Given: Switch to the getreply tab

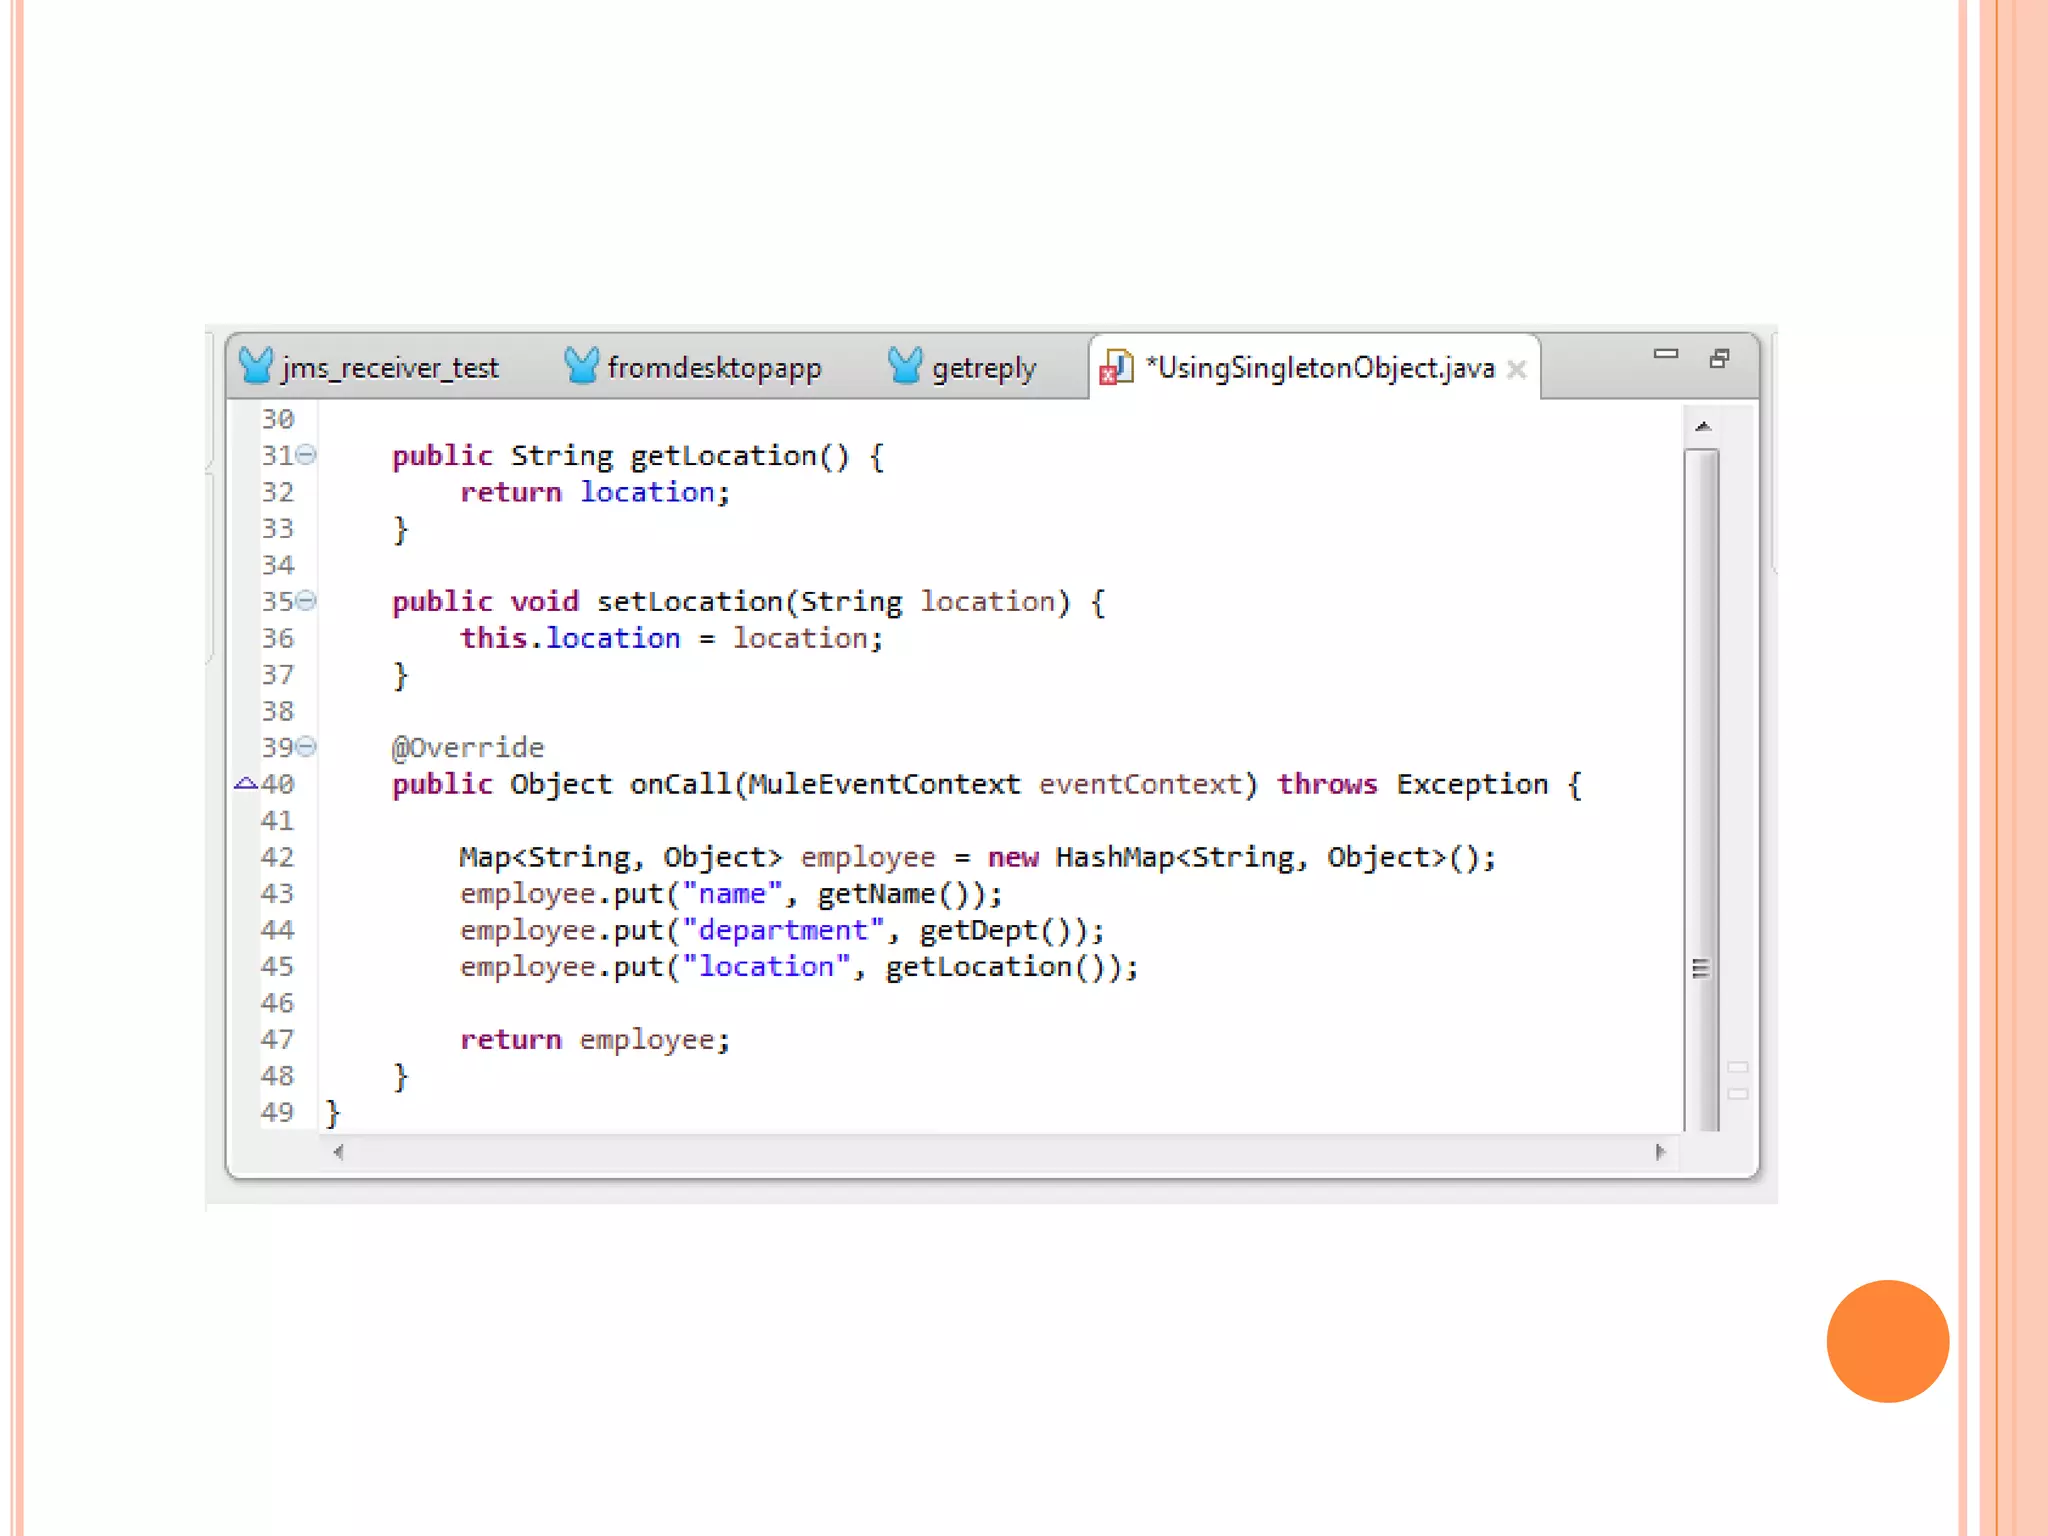Looking at the screenshot, I should click(x=983, y=368).
